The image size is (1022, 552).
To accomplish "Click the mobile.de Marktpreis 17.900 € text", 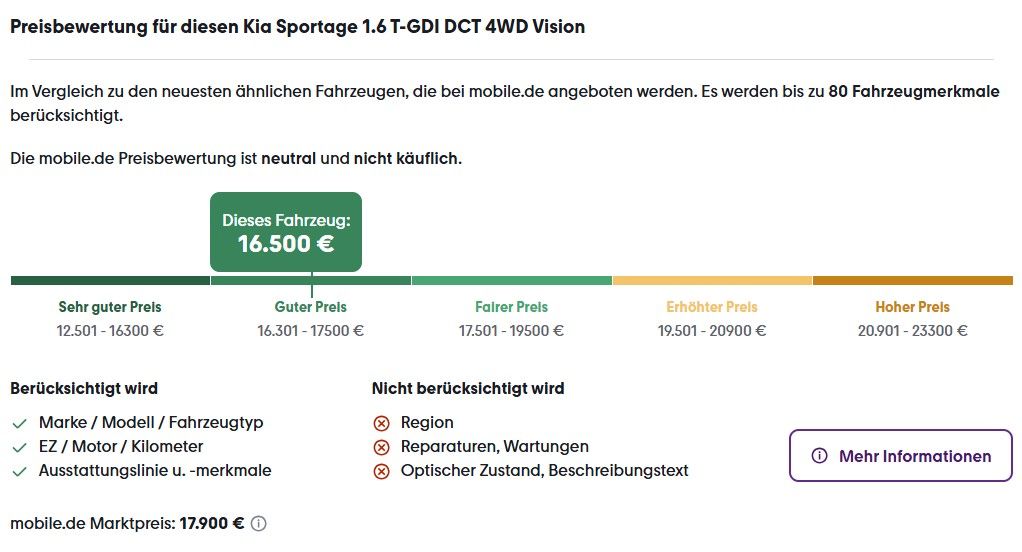I will coord(128,523).
